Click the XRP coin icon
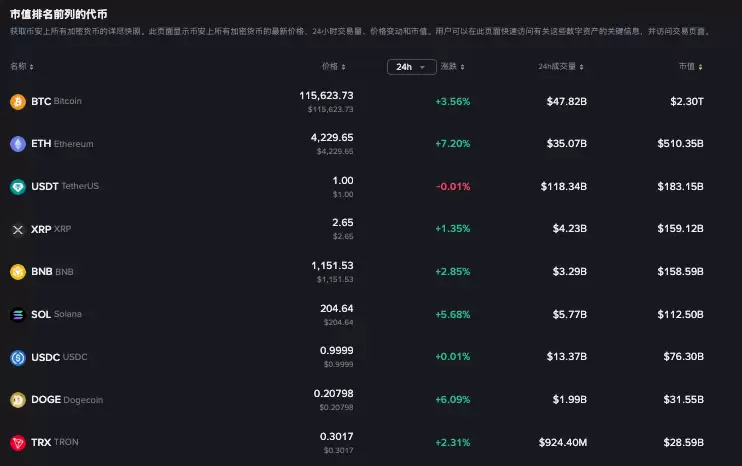Screen dimensions: 742x466 click(17, 229)
